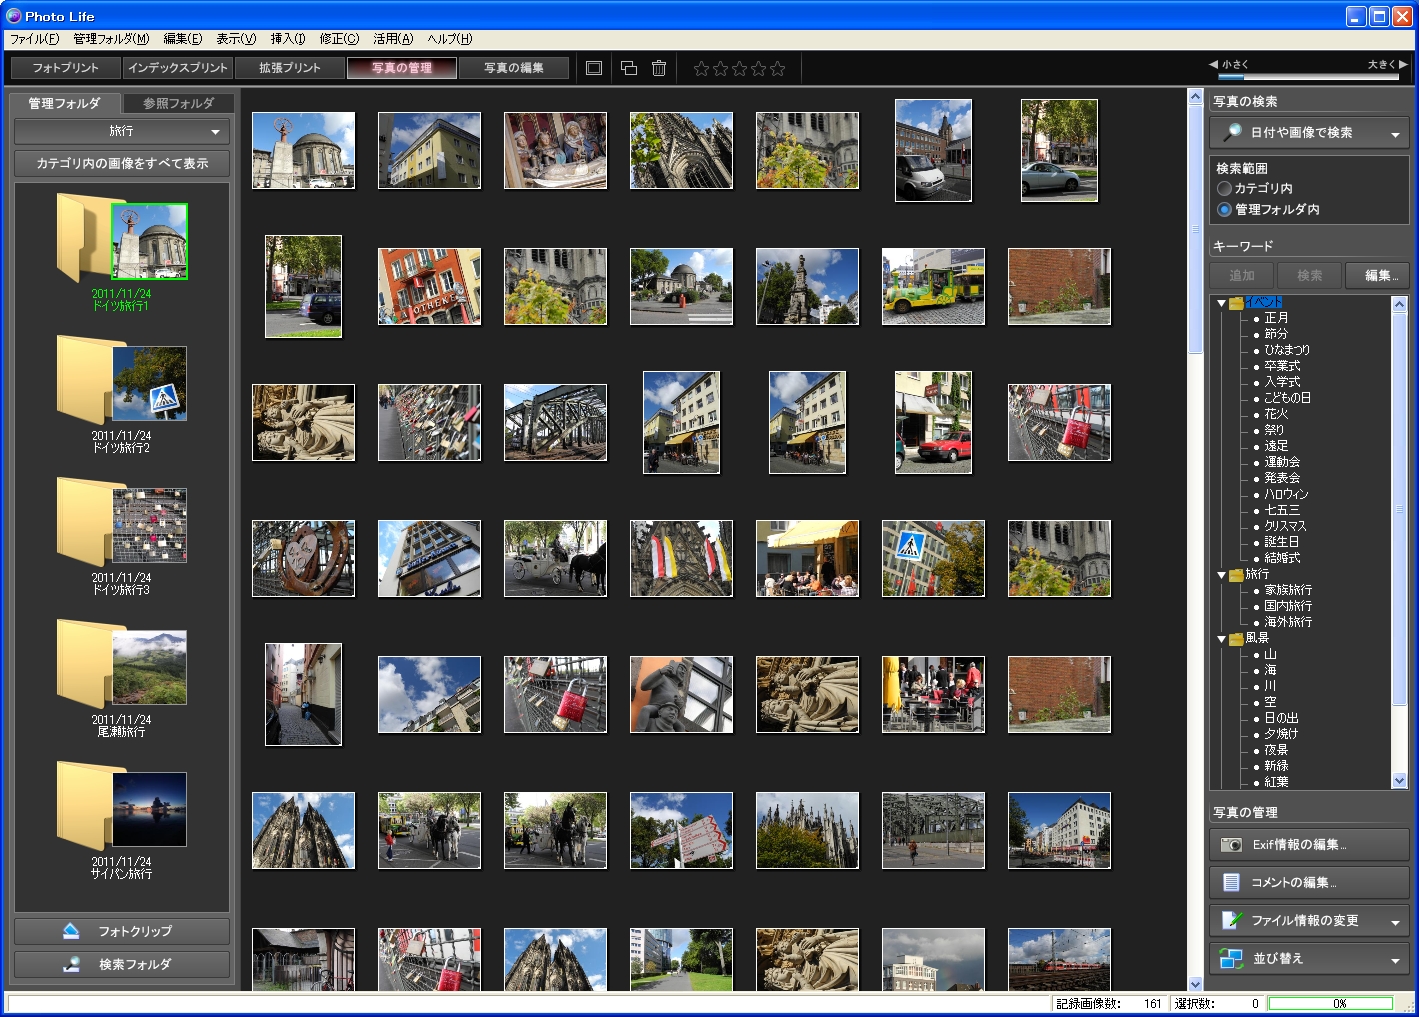The height and width of the screenshot is (1017, 1419).
Task: Open the サイパン旅行 folder
Action: click(121, 820)
